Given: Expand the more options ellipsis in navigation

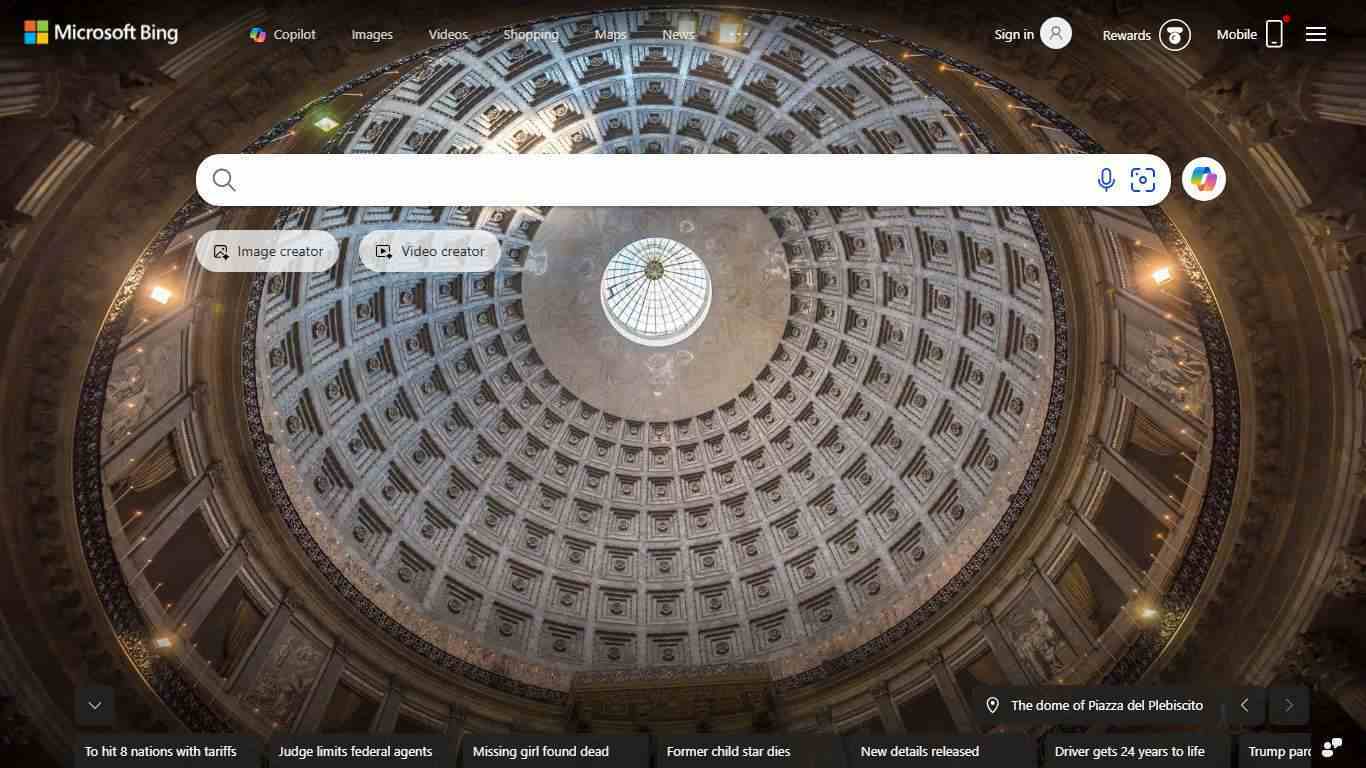Looking at the screenshot, I should (x=738, y=34).
